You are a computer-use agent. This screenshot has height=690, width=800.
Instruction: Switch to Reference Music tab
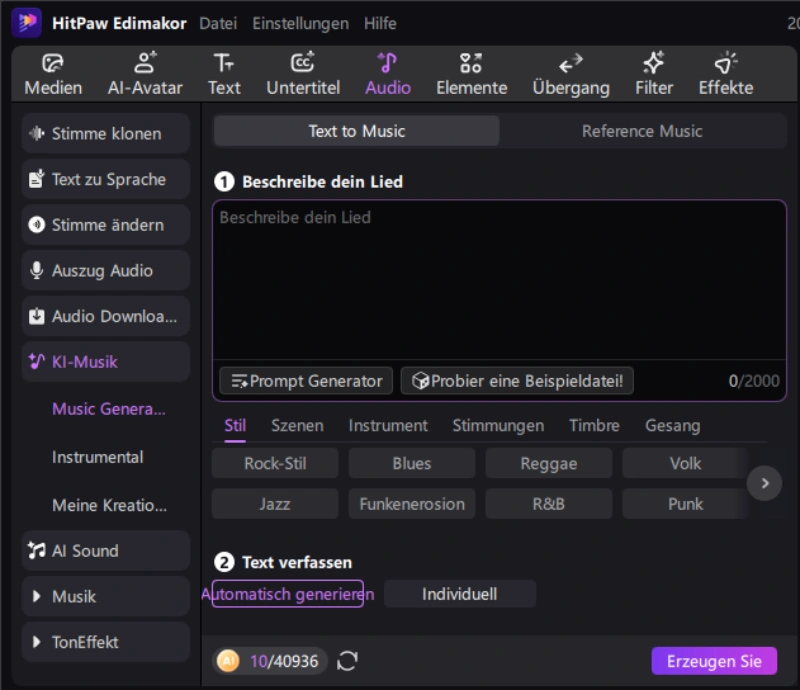(x=642, y=131)
